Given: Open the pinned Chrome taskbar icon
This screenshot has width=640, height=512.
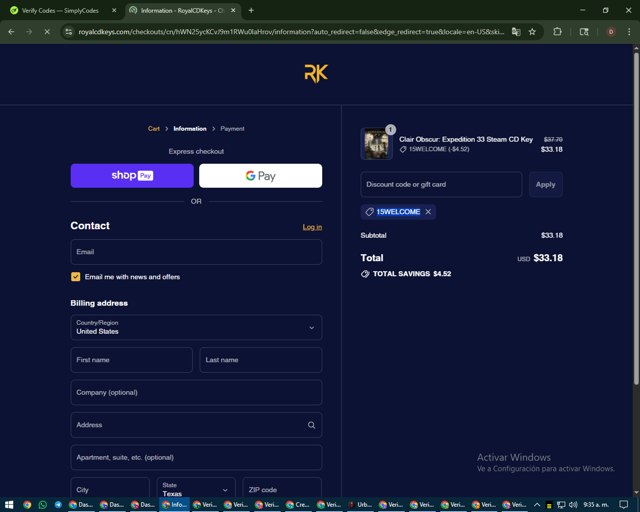Looking at the screenshot, I should pyautogui.click(x=27, y=505).
